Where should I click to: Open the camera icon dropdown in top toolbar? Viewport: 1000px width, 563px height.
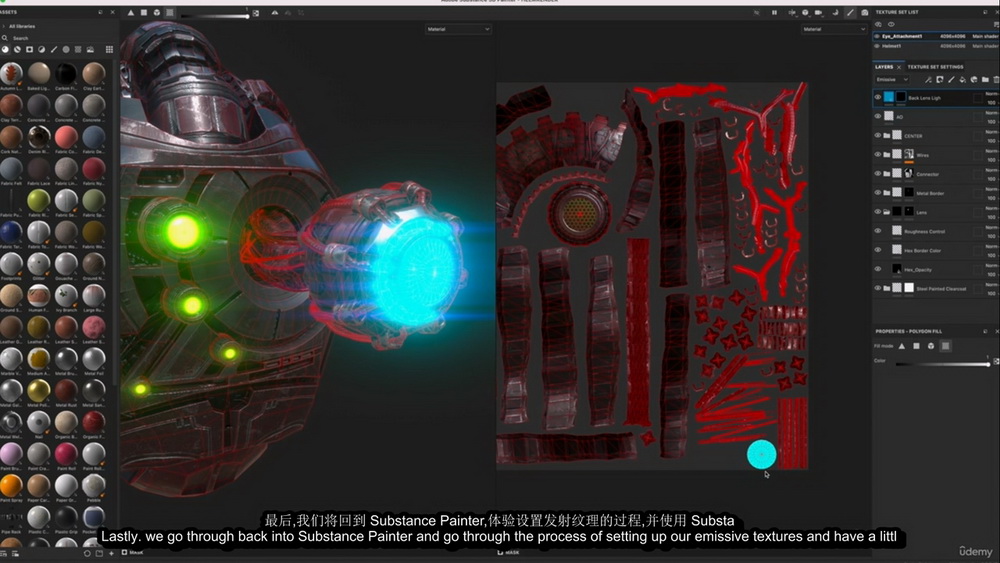pos(819,13)
